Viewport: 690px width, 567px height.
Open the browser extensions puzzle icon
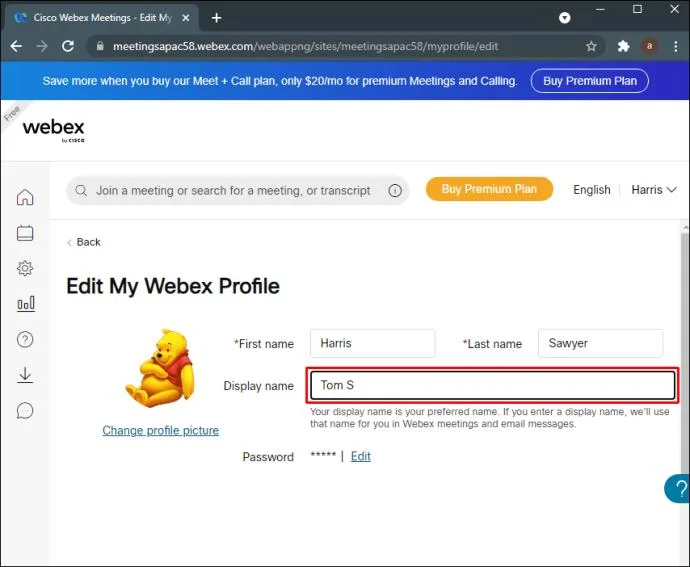[623, 46]
